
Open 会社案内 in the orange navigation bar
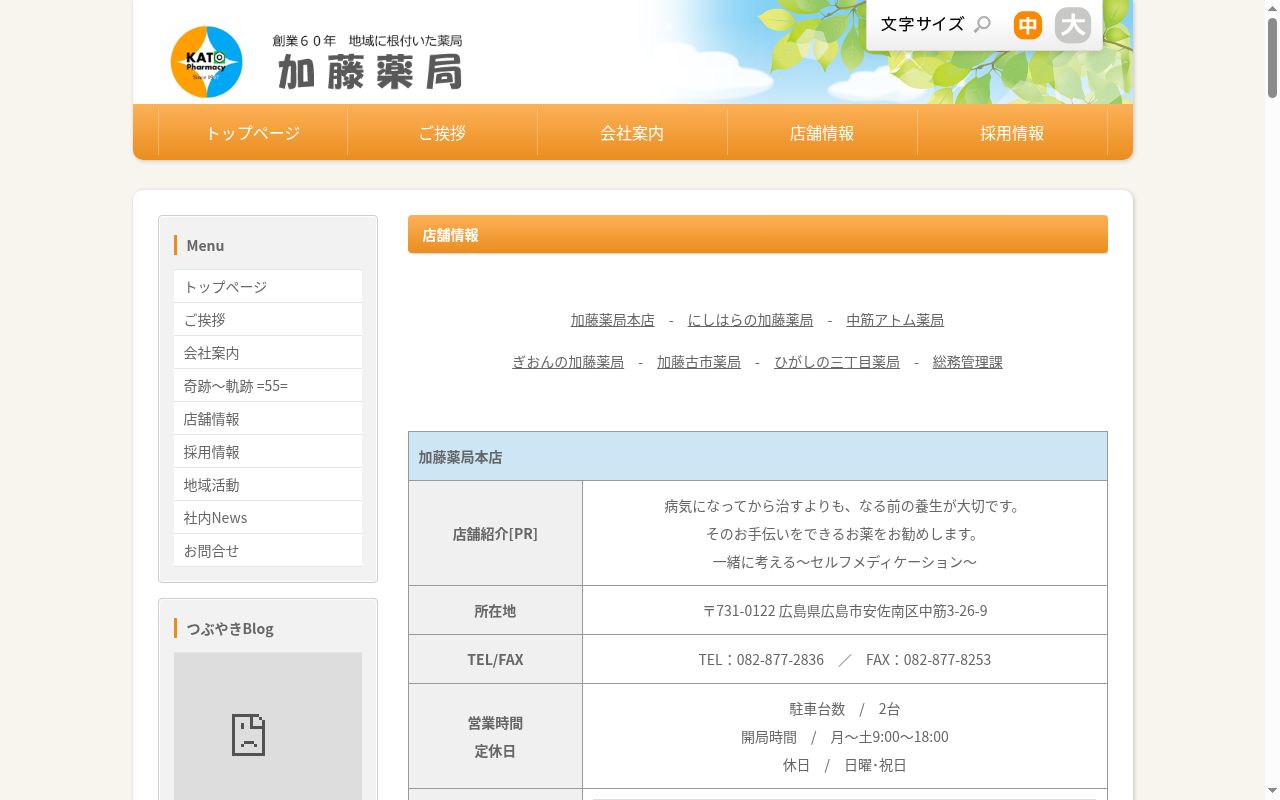[x=632, y=133]
